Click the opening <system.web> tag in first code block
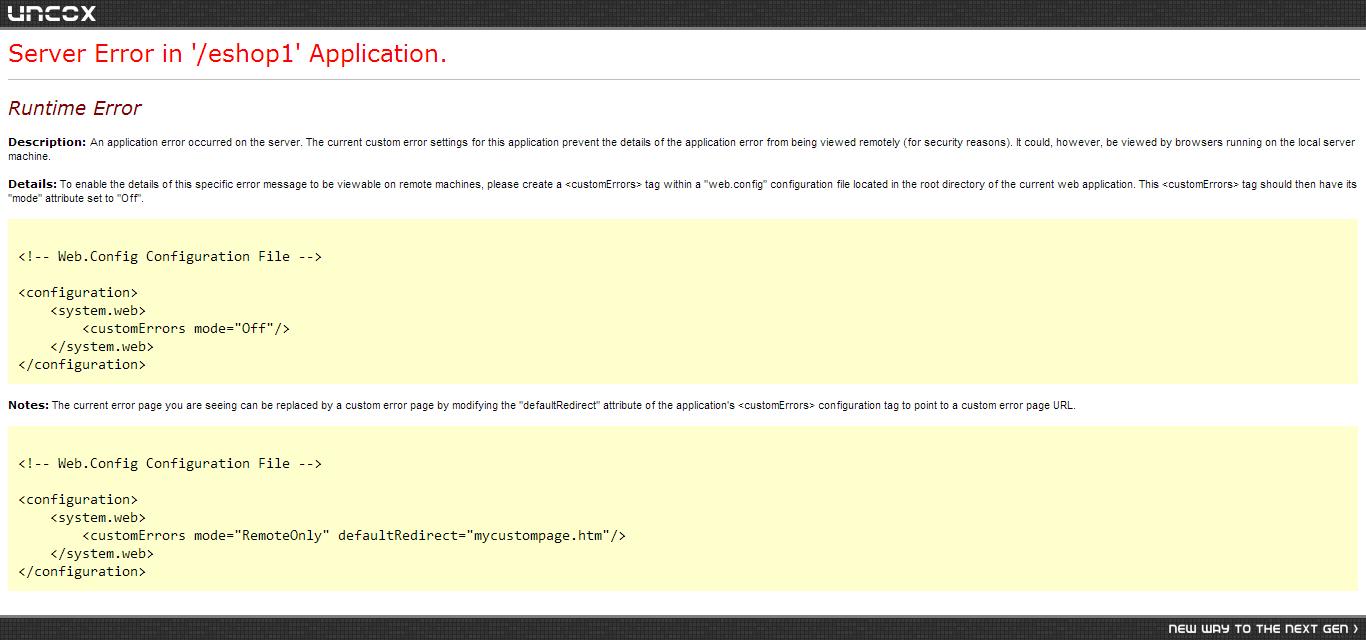Image resolution: width=1366 pixels, height=640 pixels. (x=98, y=310)
